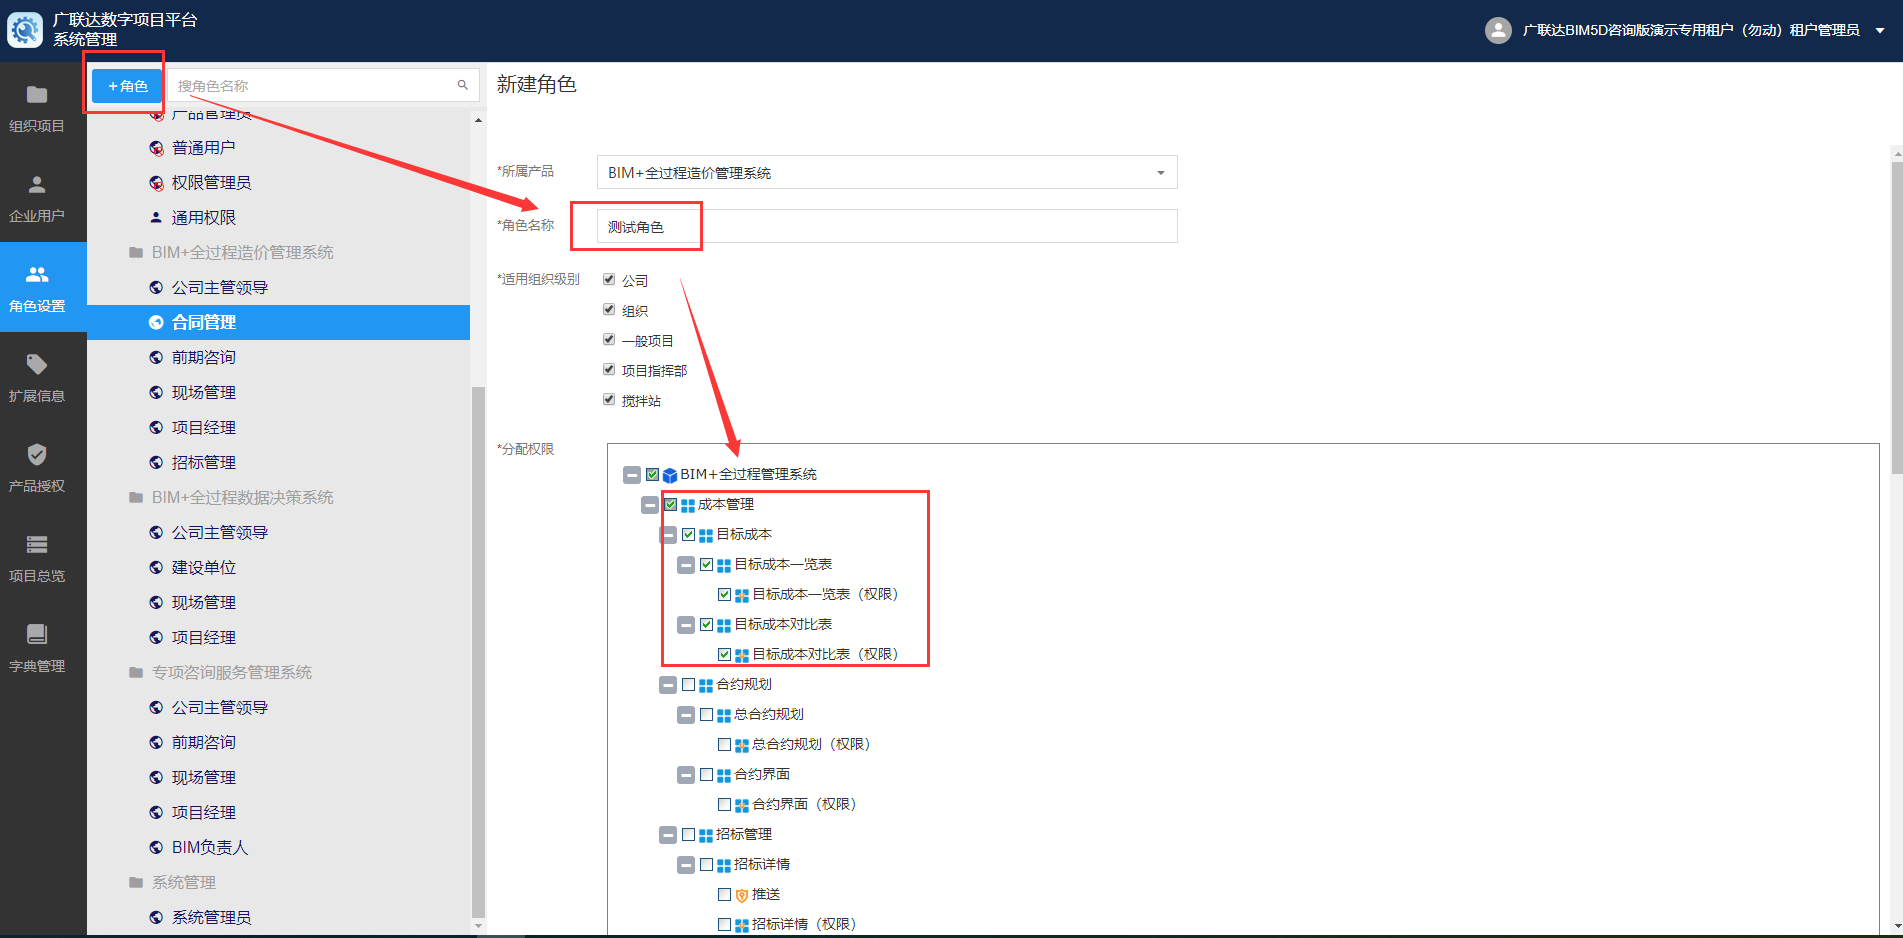This screenshot has height=938, width=1903.
Task: Uncheck the 公司 organization level checkbox
Action: (609, 279)
